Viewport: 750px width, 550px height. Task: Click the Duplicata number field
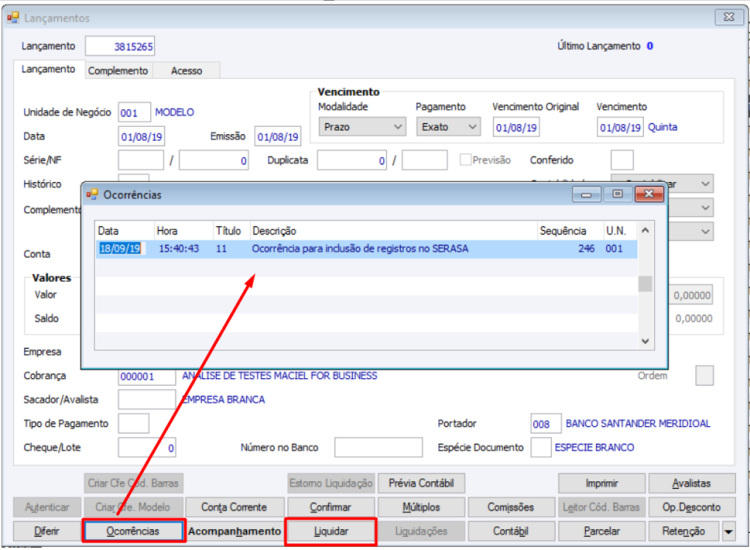(352, 160)
